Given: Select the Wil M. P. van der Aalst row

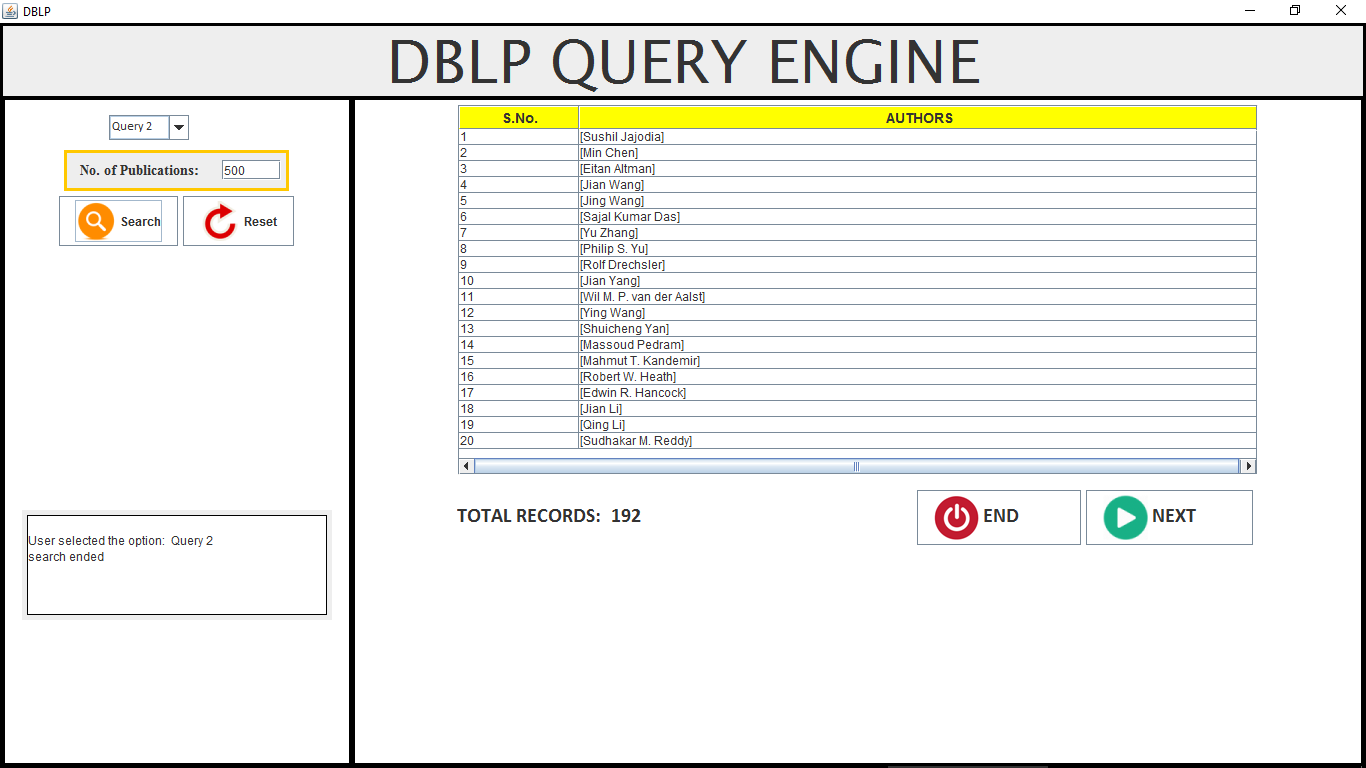Looking at the screenshot, I should (x=857, y=297).
